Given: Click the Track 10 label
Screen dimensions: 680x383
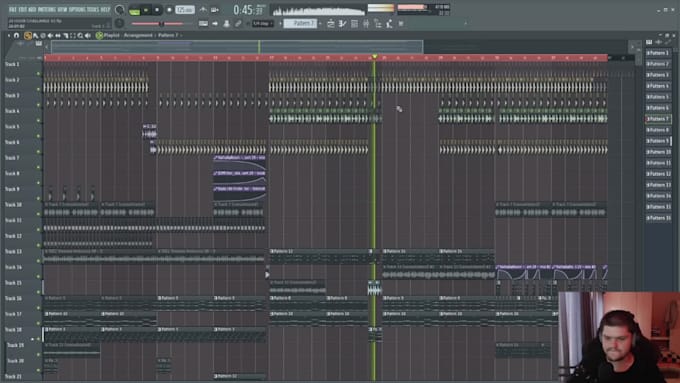Looking at the screenshot, I should [x=13, y=205].
